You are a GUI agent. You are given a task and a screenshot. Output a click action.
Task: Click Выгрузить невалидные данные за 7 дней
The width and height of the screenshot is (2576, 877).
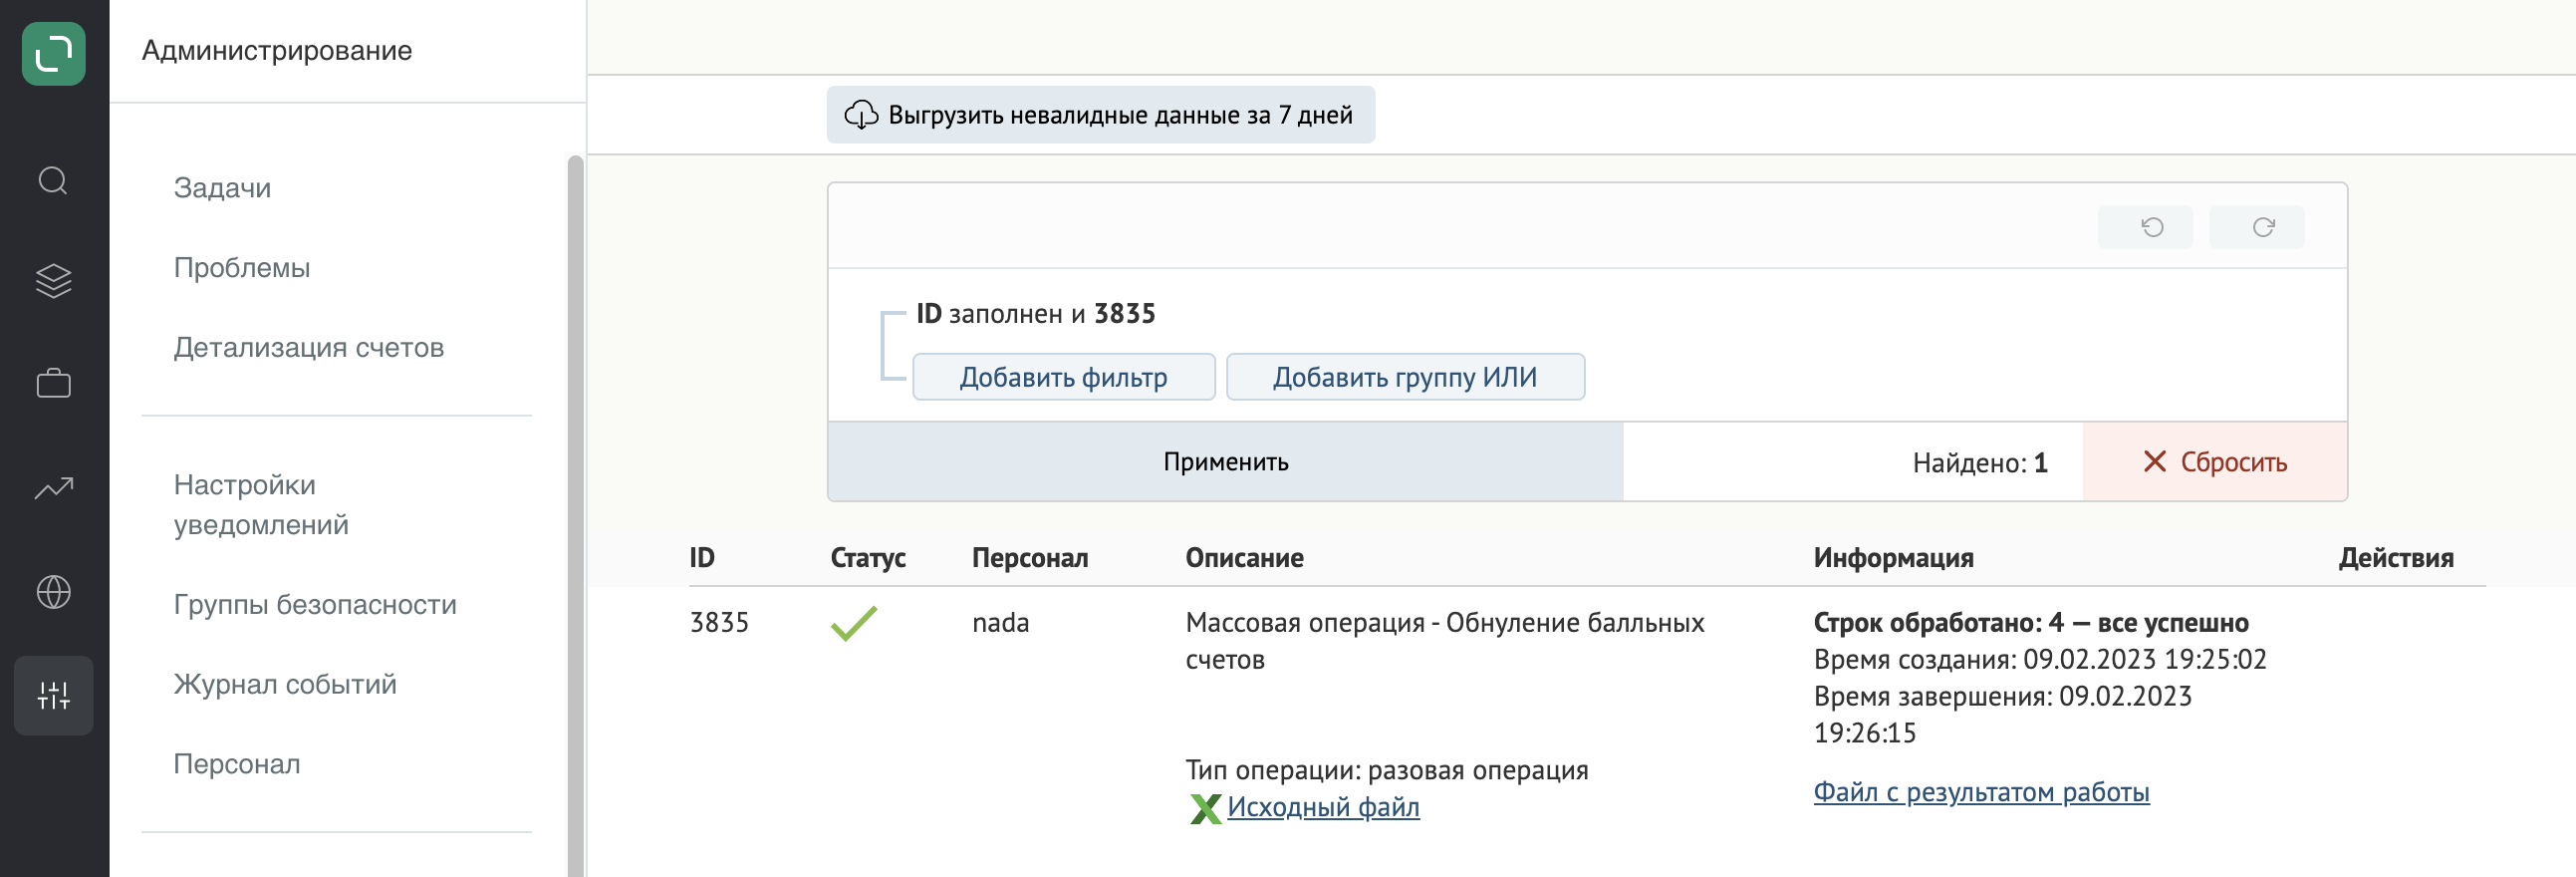[1100, 115]
